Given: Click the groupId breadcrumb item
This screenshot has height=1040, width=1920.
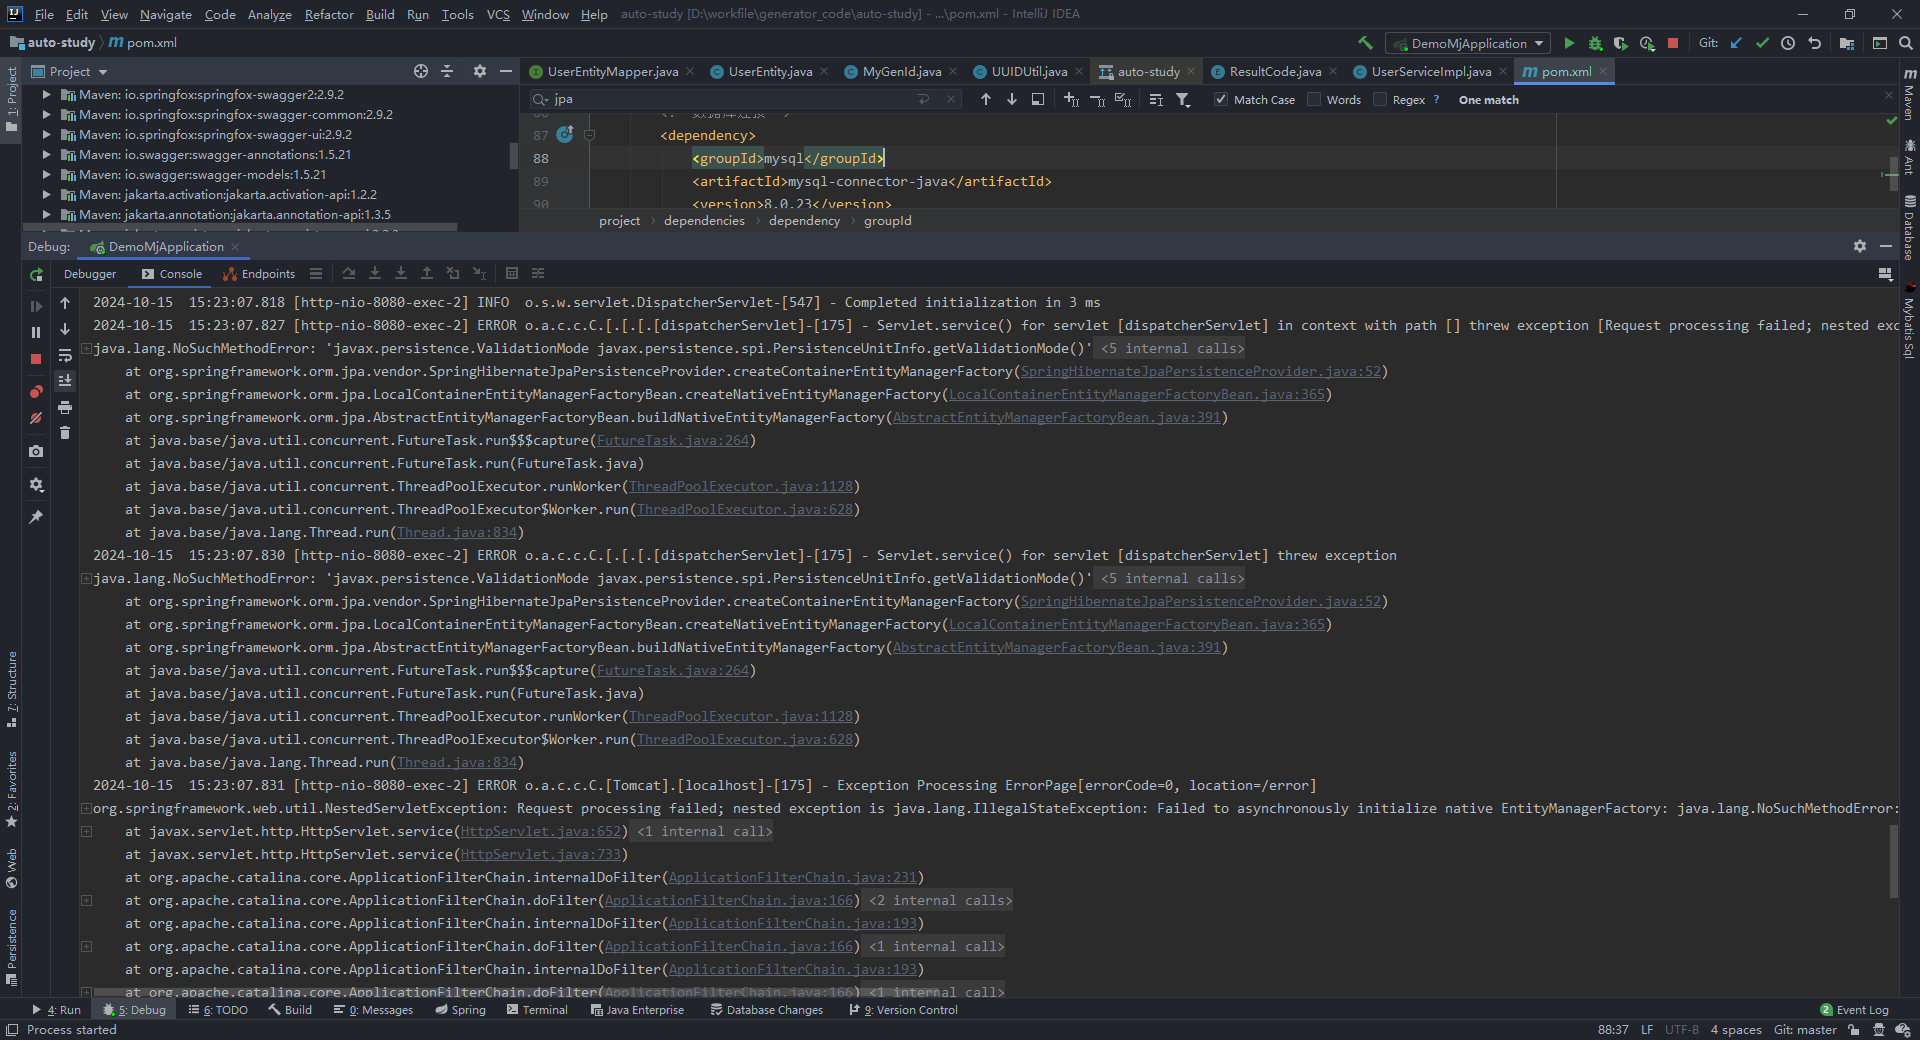Looking at the screenshot, I should click(x=887, y=221).
